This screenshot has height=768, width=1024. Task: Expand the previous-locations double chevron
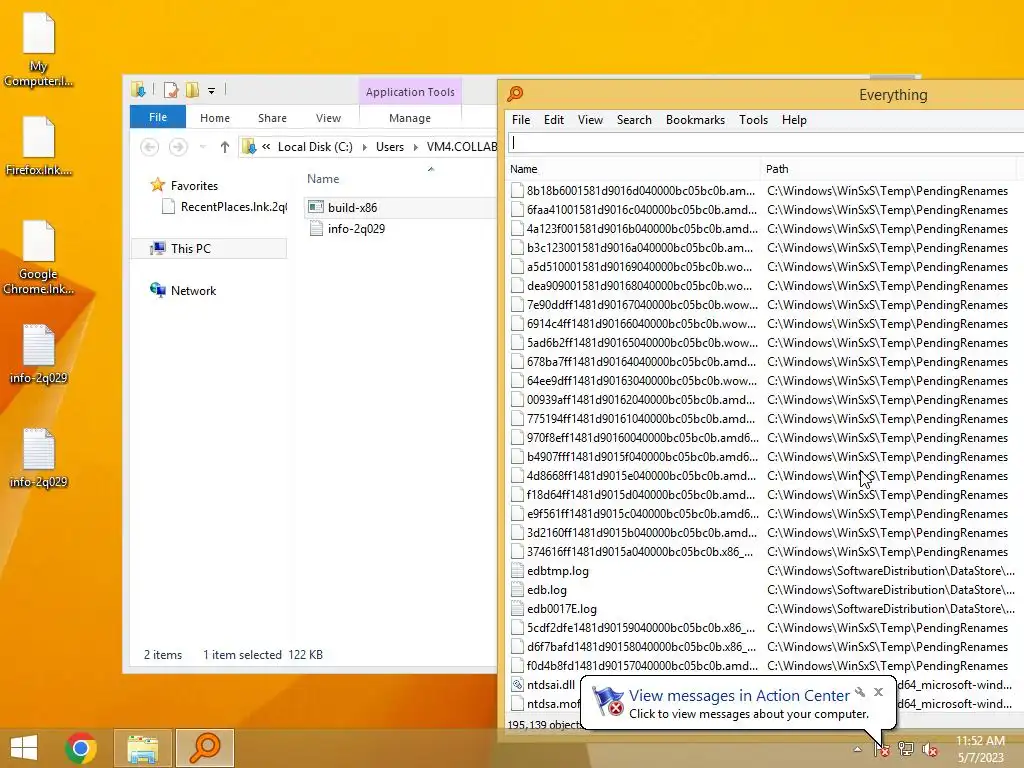coord(266,147)
